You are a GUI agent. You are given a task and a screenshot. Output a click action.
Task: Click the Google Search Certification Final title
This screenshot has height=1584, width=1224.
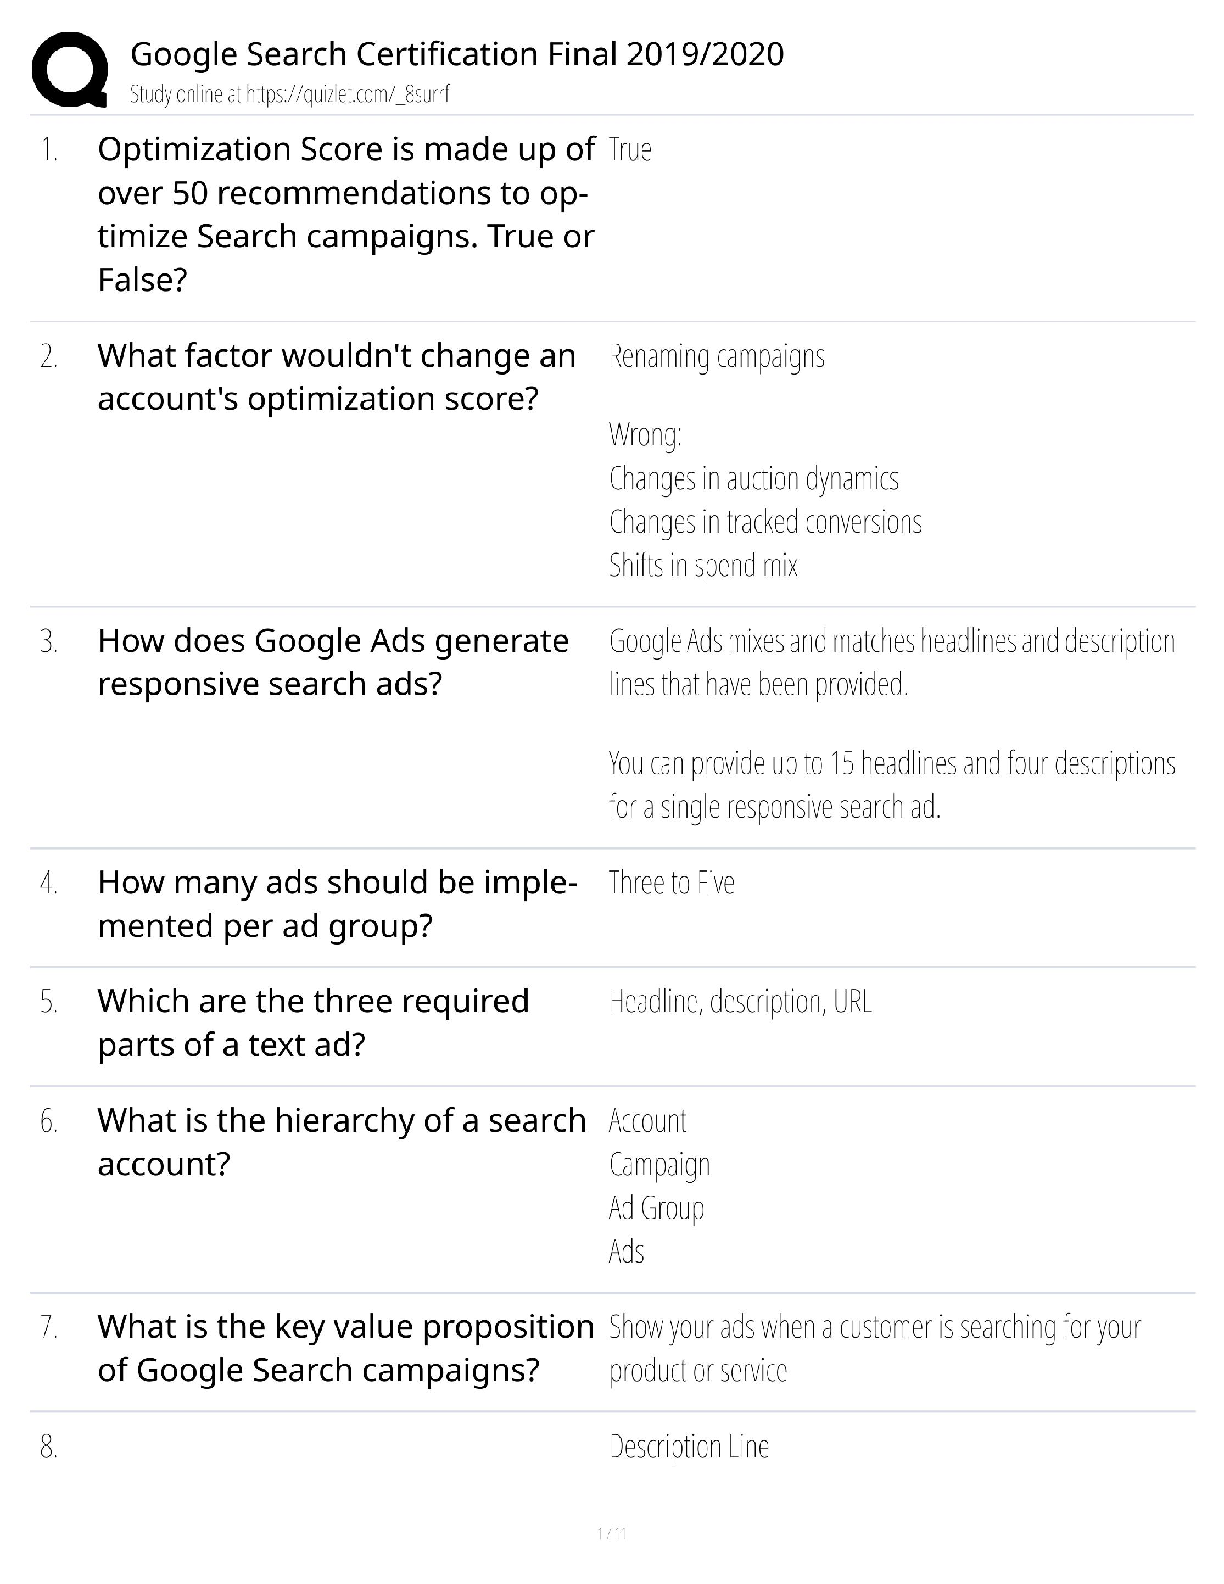(457, 53)
